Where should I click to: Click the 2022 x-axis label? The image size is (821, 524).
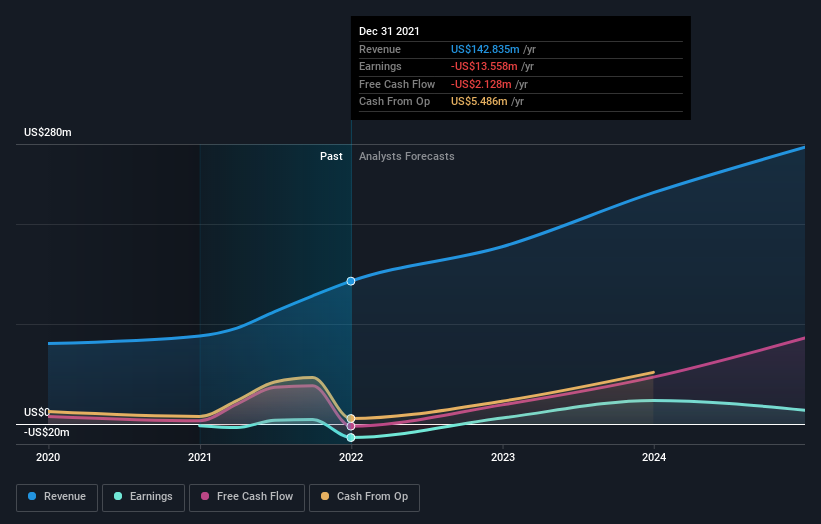point(351,458)
